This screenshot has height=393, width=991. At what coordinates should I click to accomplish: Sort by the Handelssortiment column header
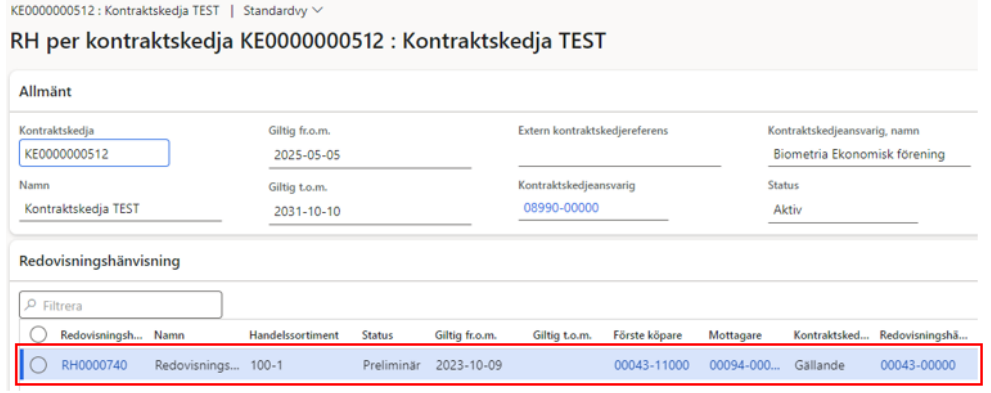coord(294,335)
